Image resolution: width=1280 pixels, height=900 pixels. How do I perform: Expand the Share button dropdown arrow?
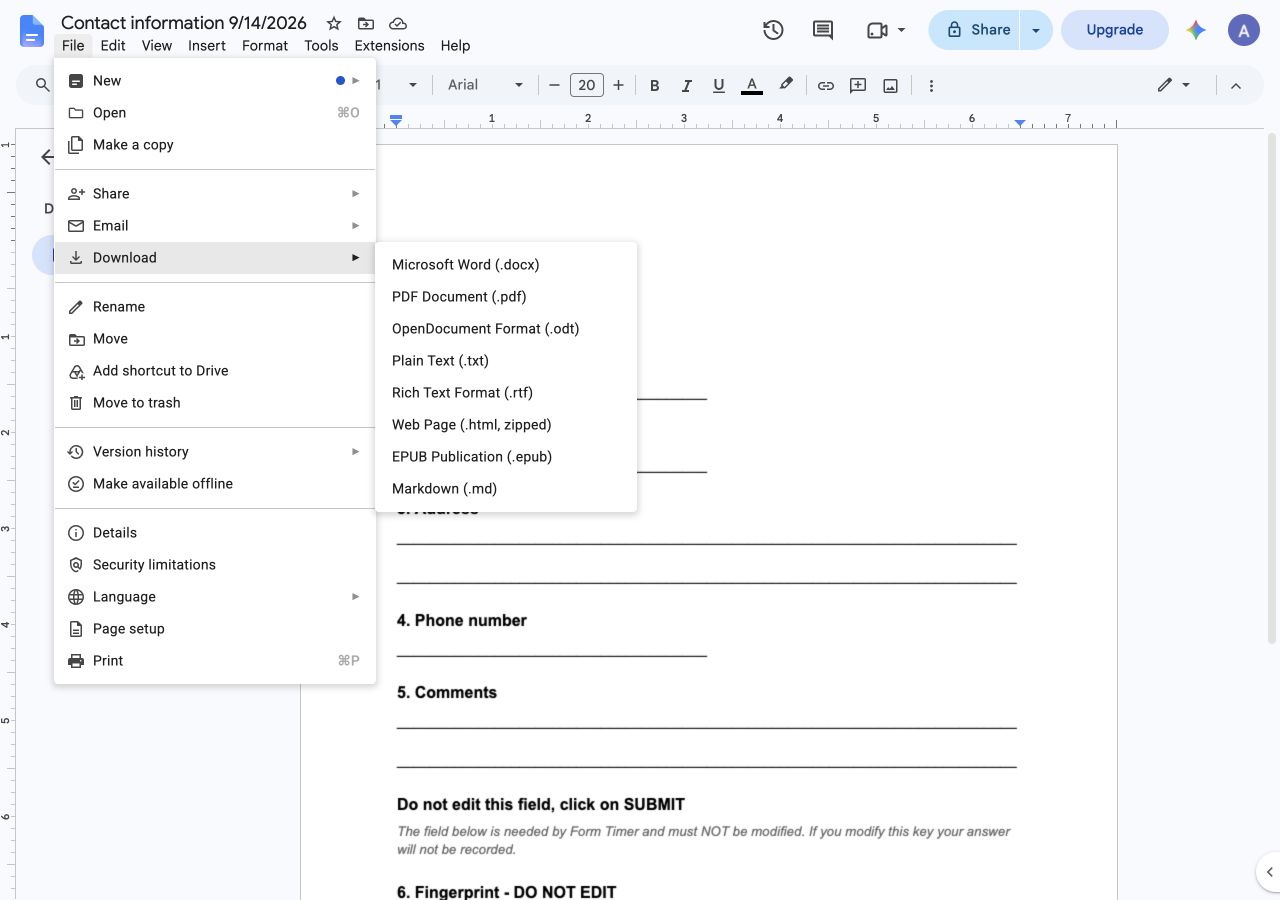[1036, 30]
